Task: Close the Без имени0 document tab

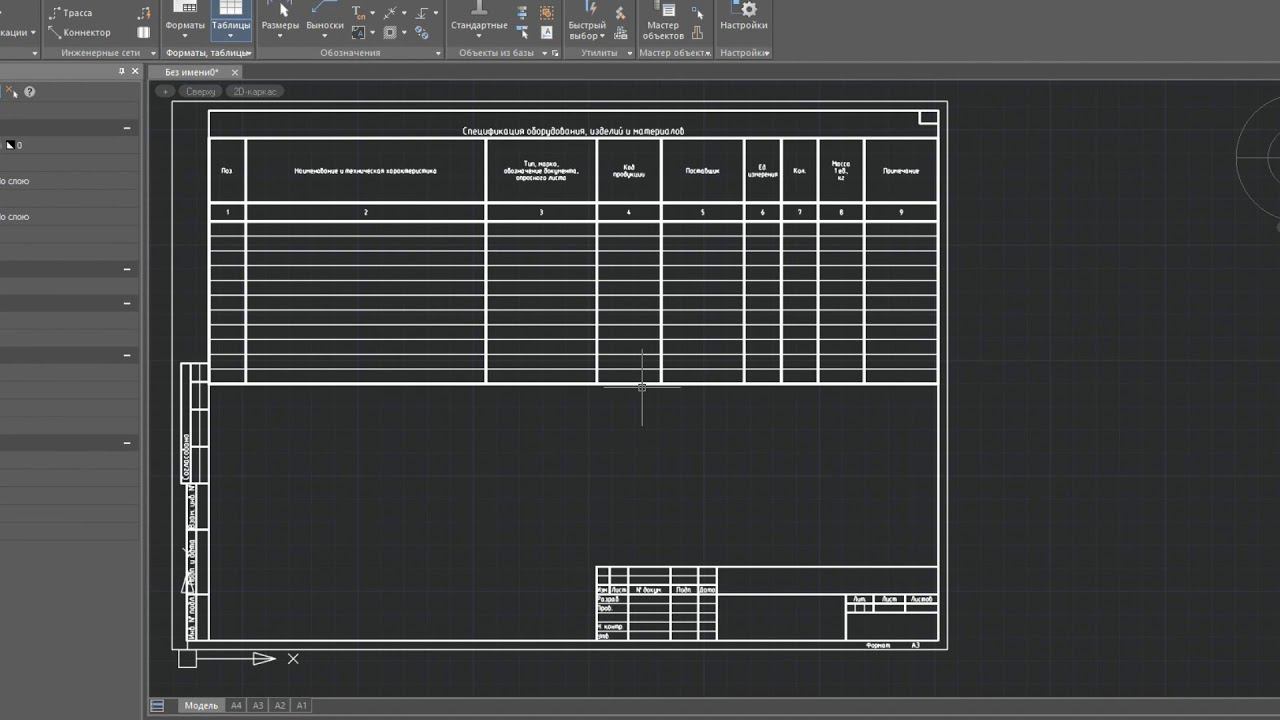Action: (236, 73)
